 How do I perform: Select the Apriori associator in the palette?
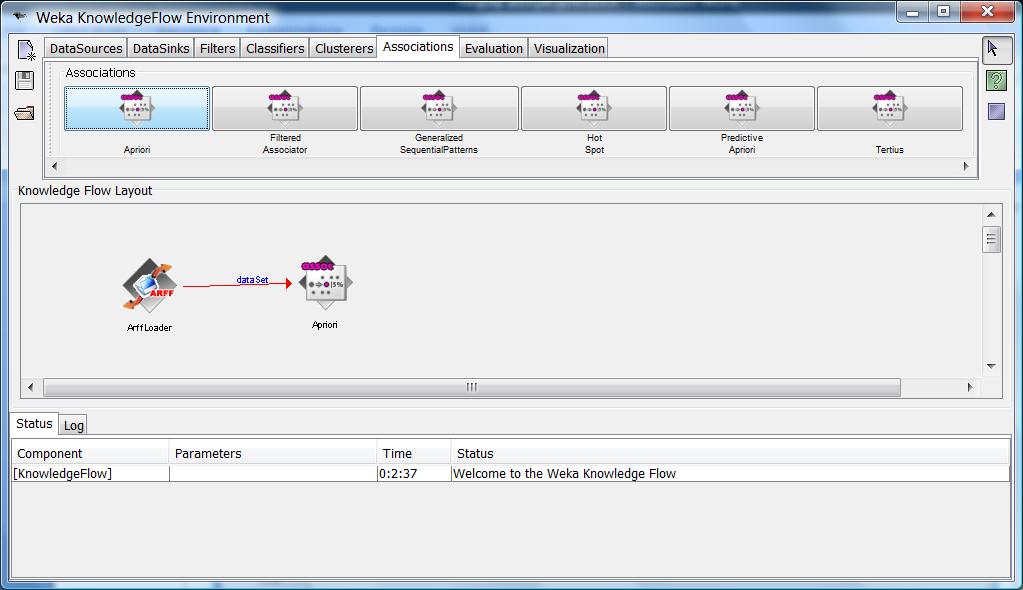tap(137, 108)
